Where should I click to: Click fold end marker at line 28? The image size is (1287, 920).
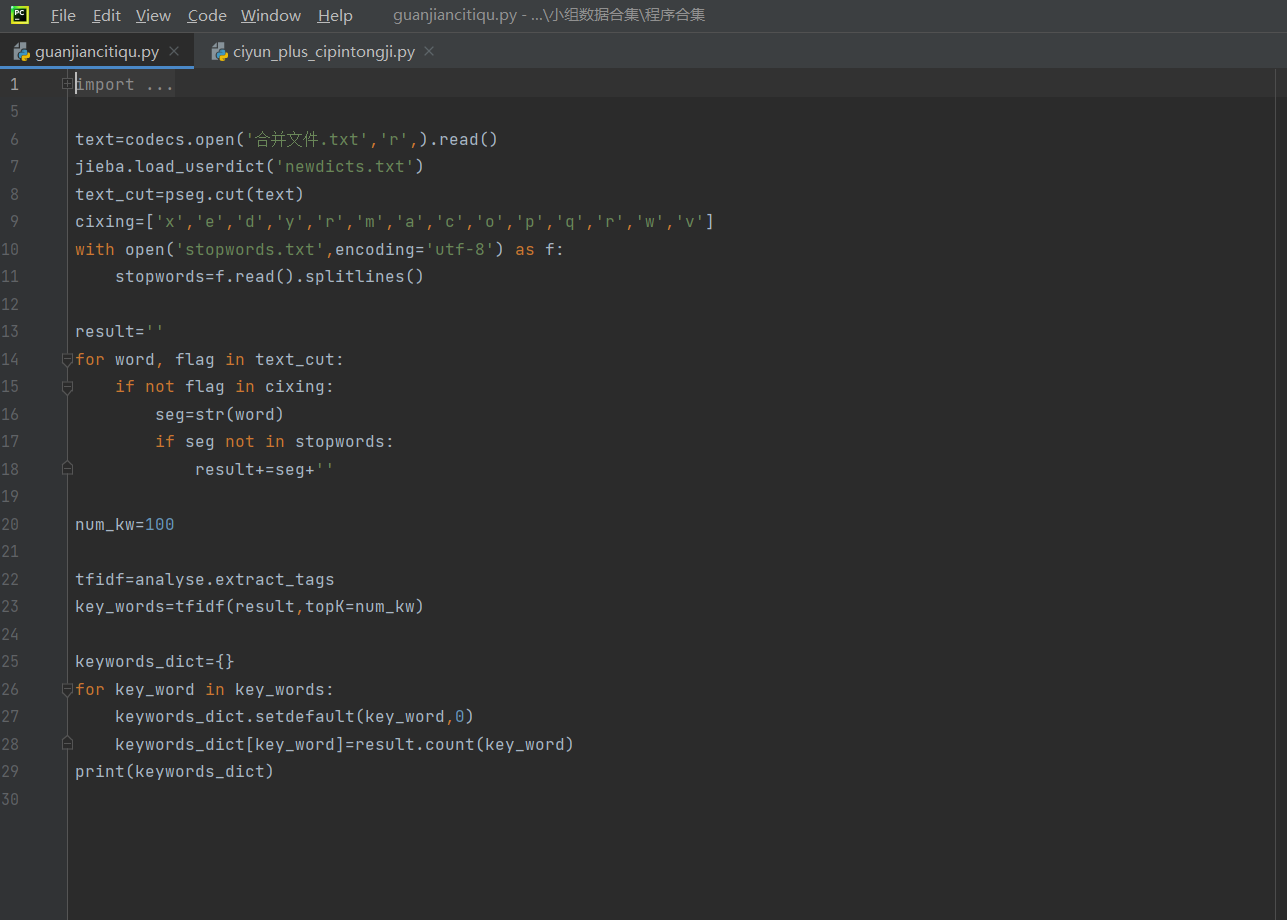click(67, 744)
